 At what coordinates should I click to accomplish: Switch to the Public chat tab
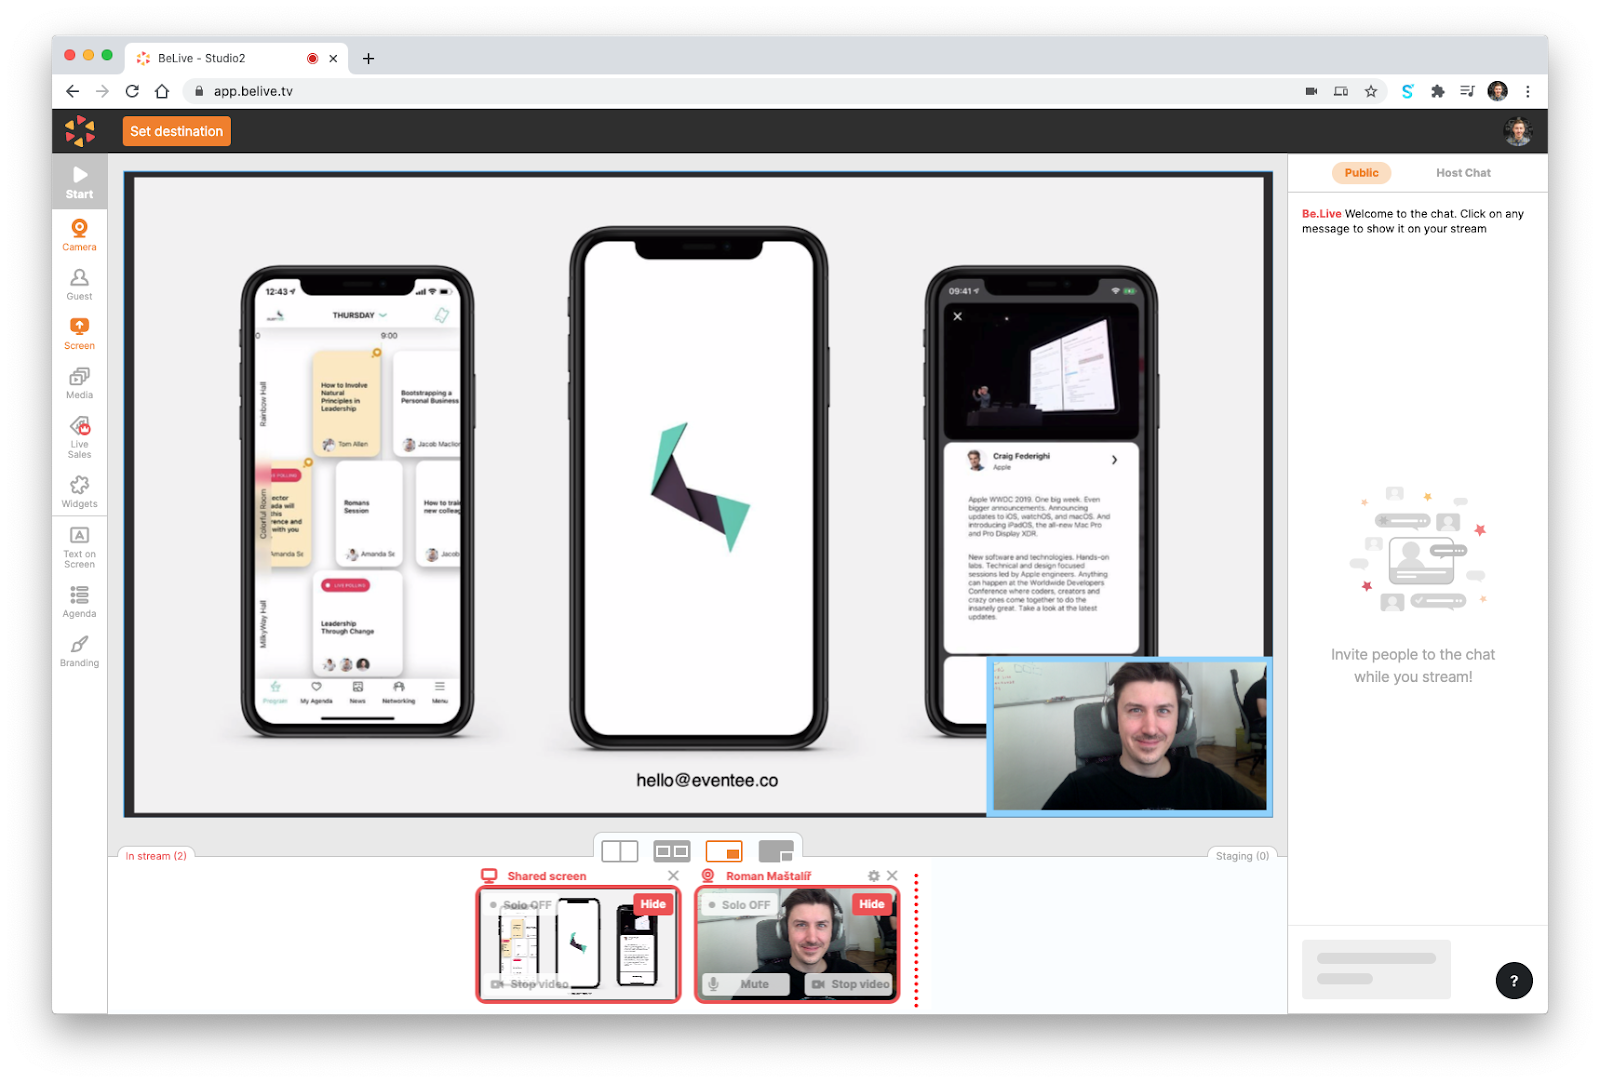coord(1361,173)
